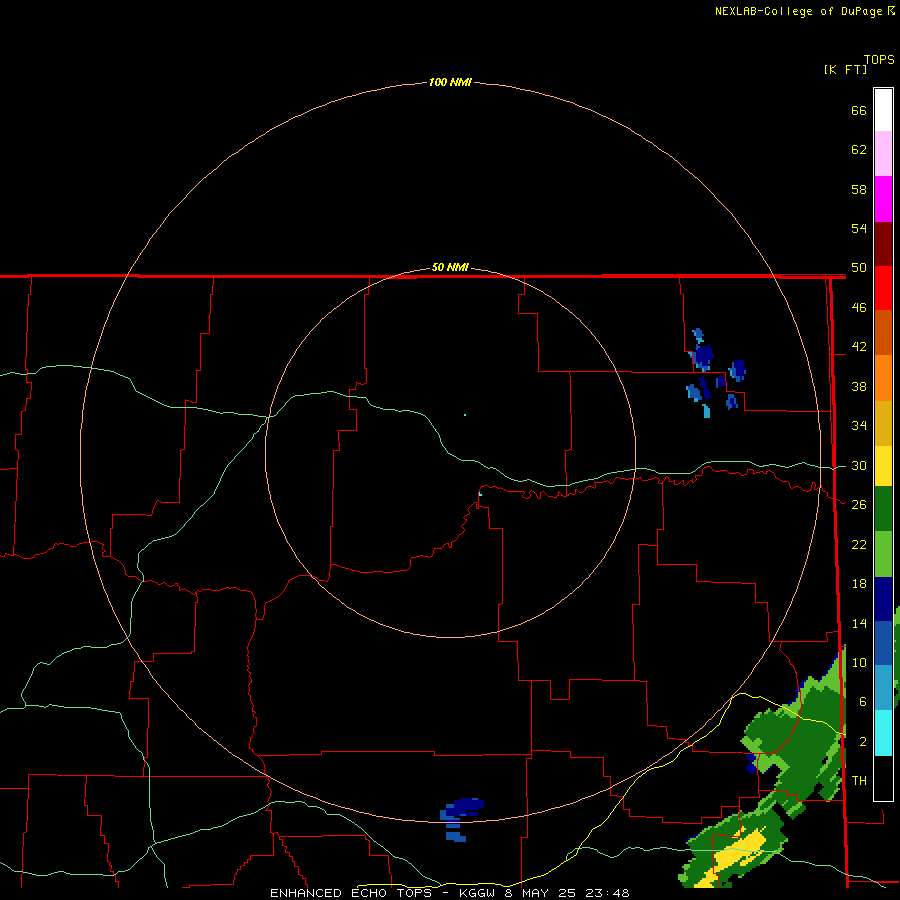Image resolution: width=900 pixels, height=900 pixels.
Task: Click the "50 NMI" range ring label
Action: [x=450, y=267]
